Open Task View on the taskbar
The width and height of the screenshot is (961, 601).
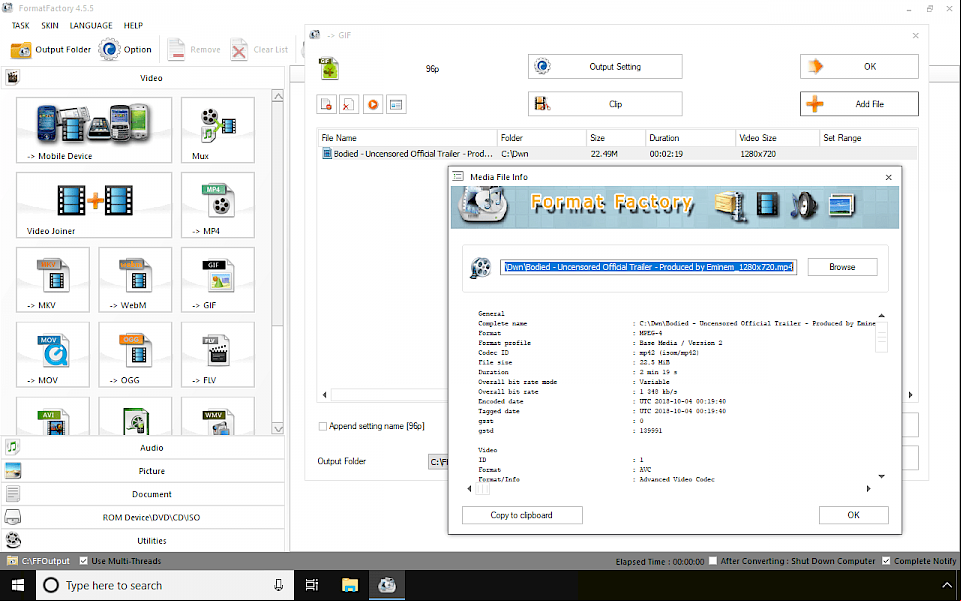[312, 586]
